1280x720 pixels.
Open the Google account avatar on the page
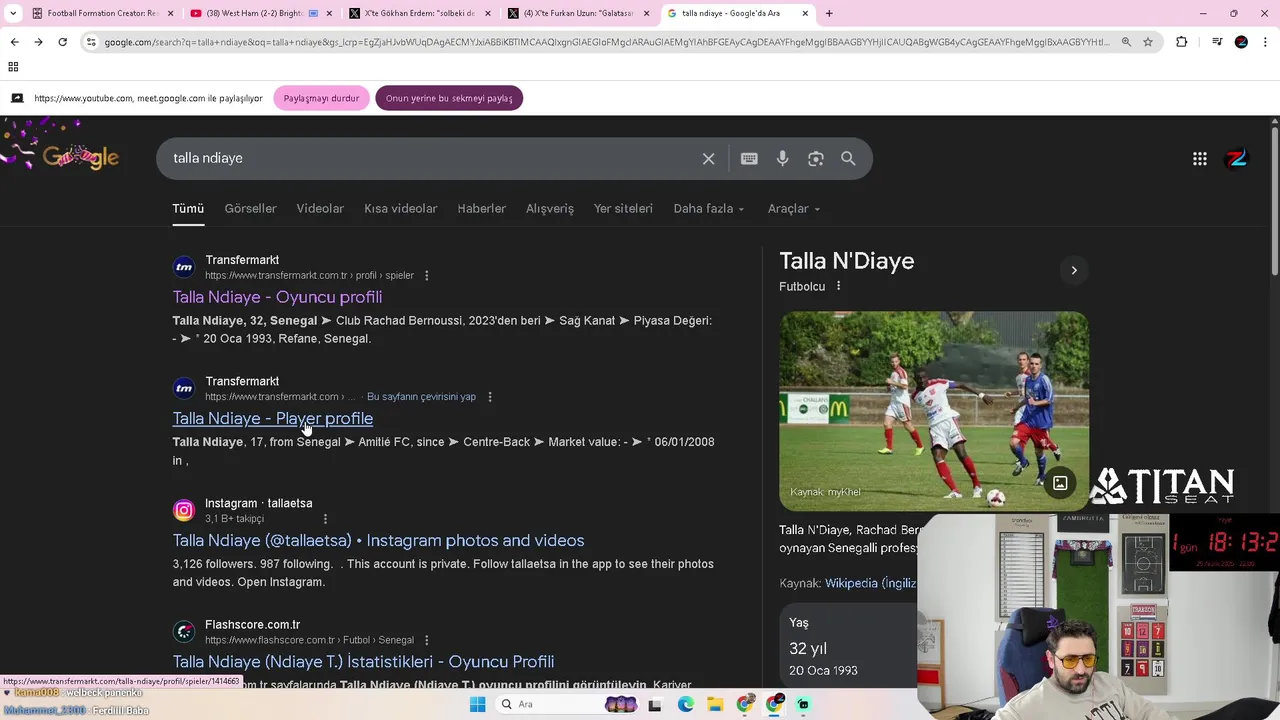[x=1238, y=158]
